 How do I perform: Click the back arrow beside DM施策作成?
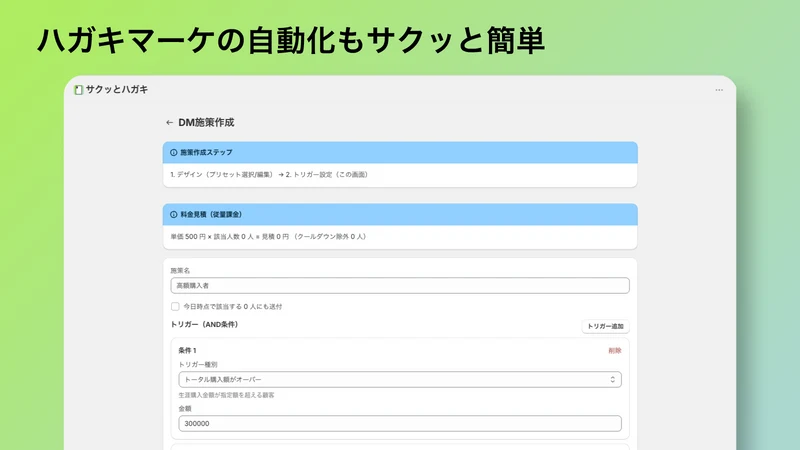[x=169, y=122]
